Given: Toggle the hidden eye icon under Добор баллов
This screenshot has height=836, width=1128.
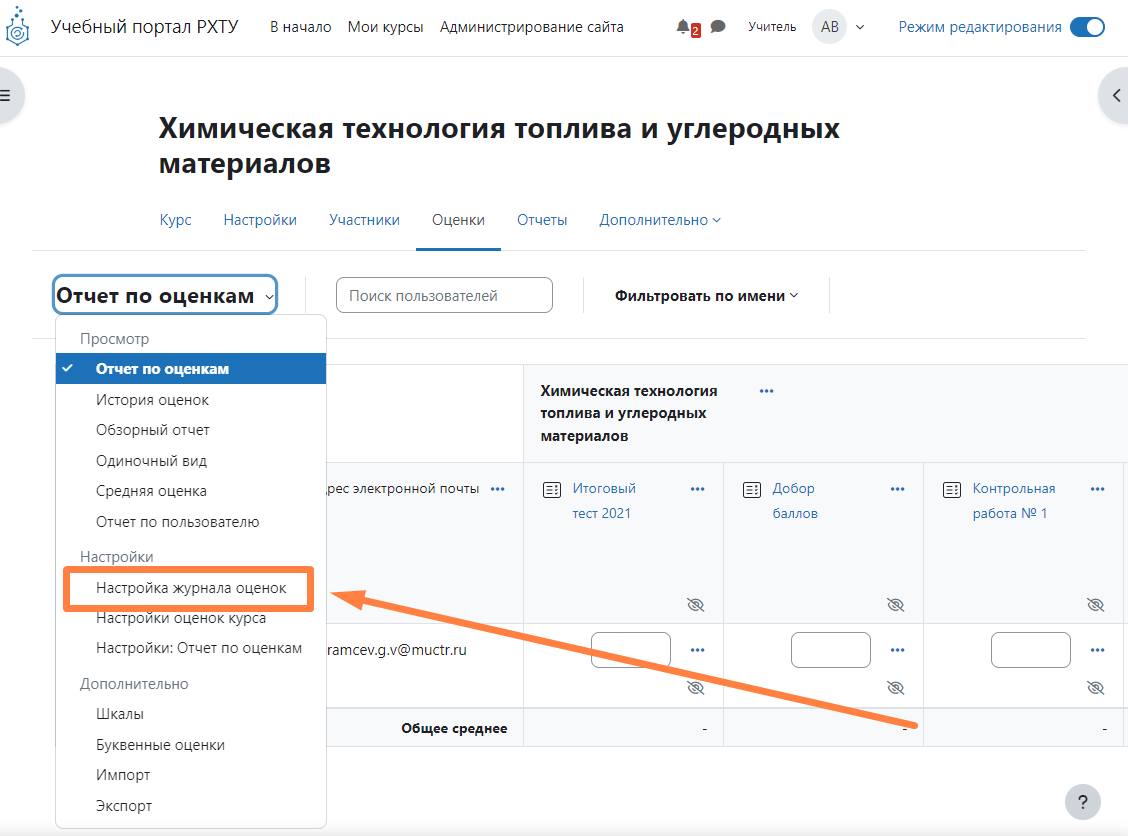Looking at the screenshot, I should pos(895,605).
